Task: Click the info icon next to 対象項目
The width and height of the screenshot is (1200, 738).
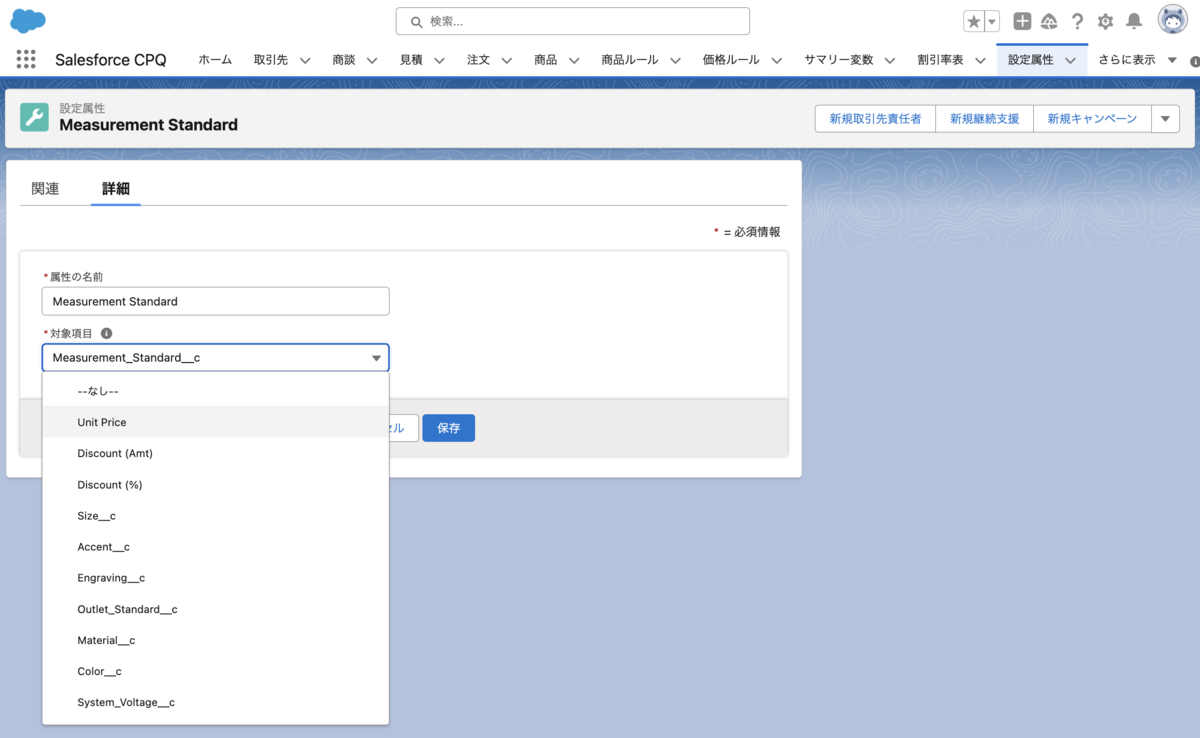Action: (x=106, y=333)
